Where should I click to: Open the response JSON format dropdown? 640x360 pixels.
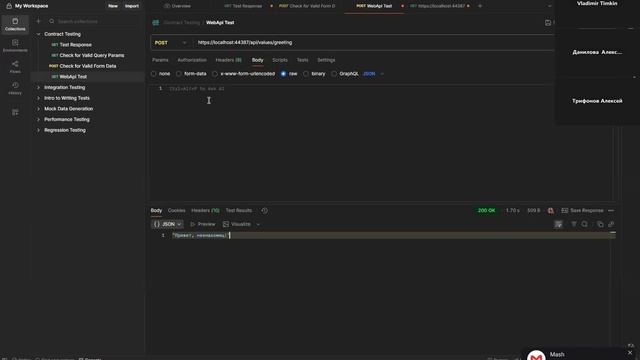(x=167, y=224)
